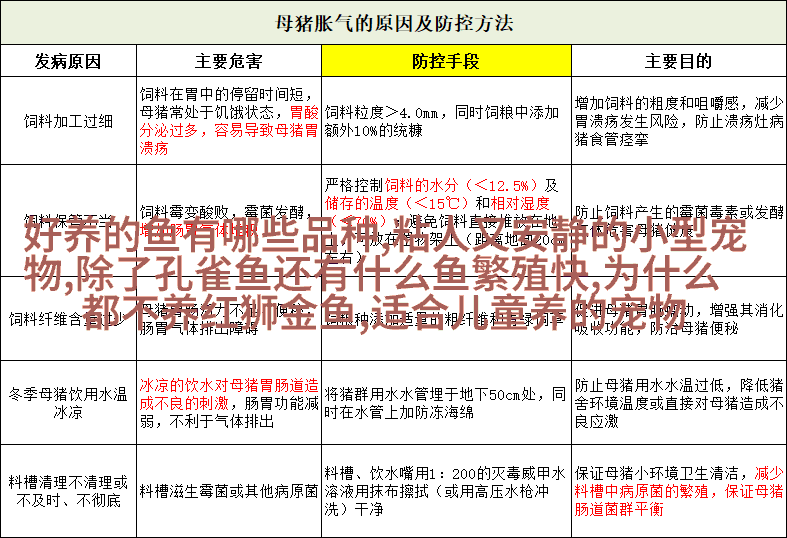
Task: Click the cell starting 将猪群用水水管埋于地下
Action: coord(446,402)
